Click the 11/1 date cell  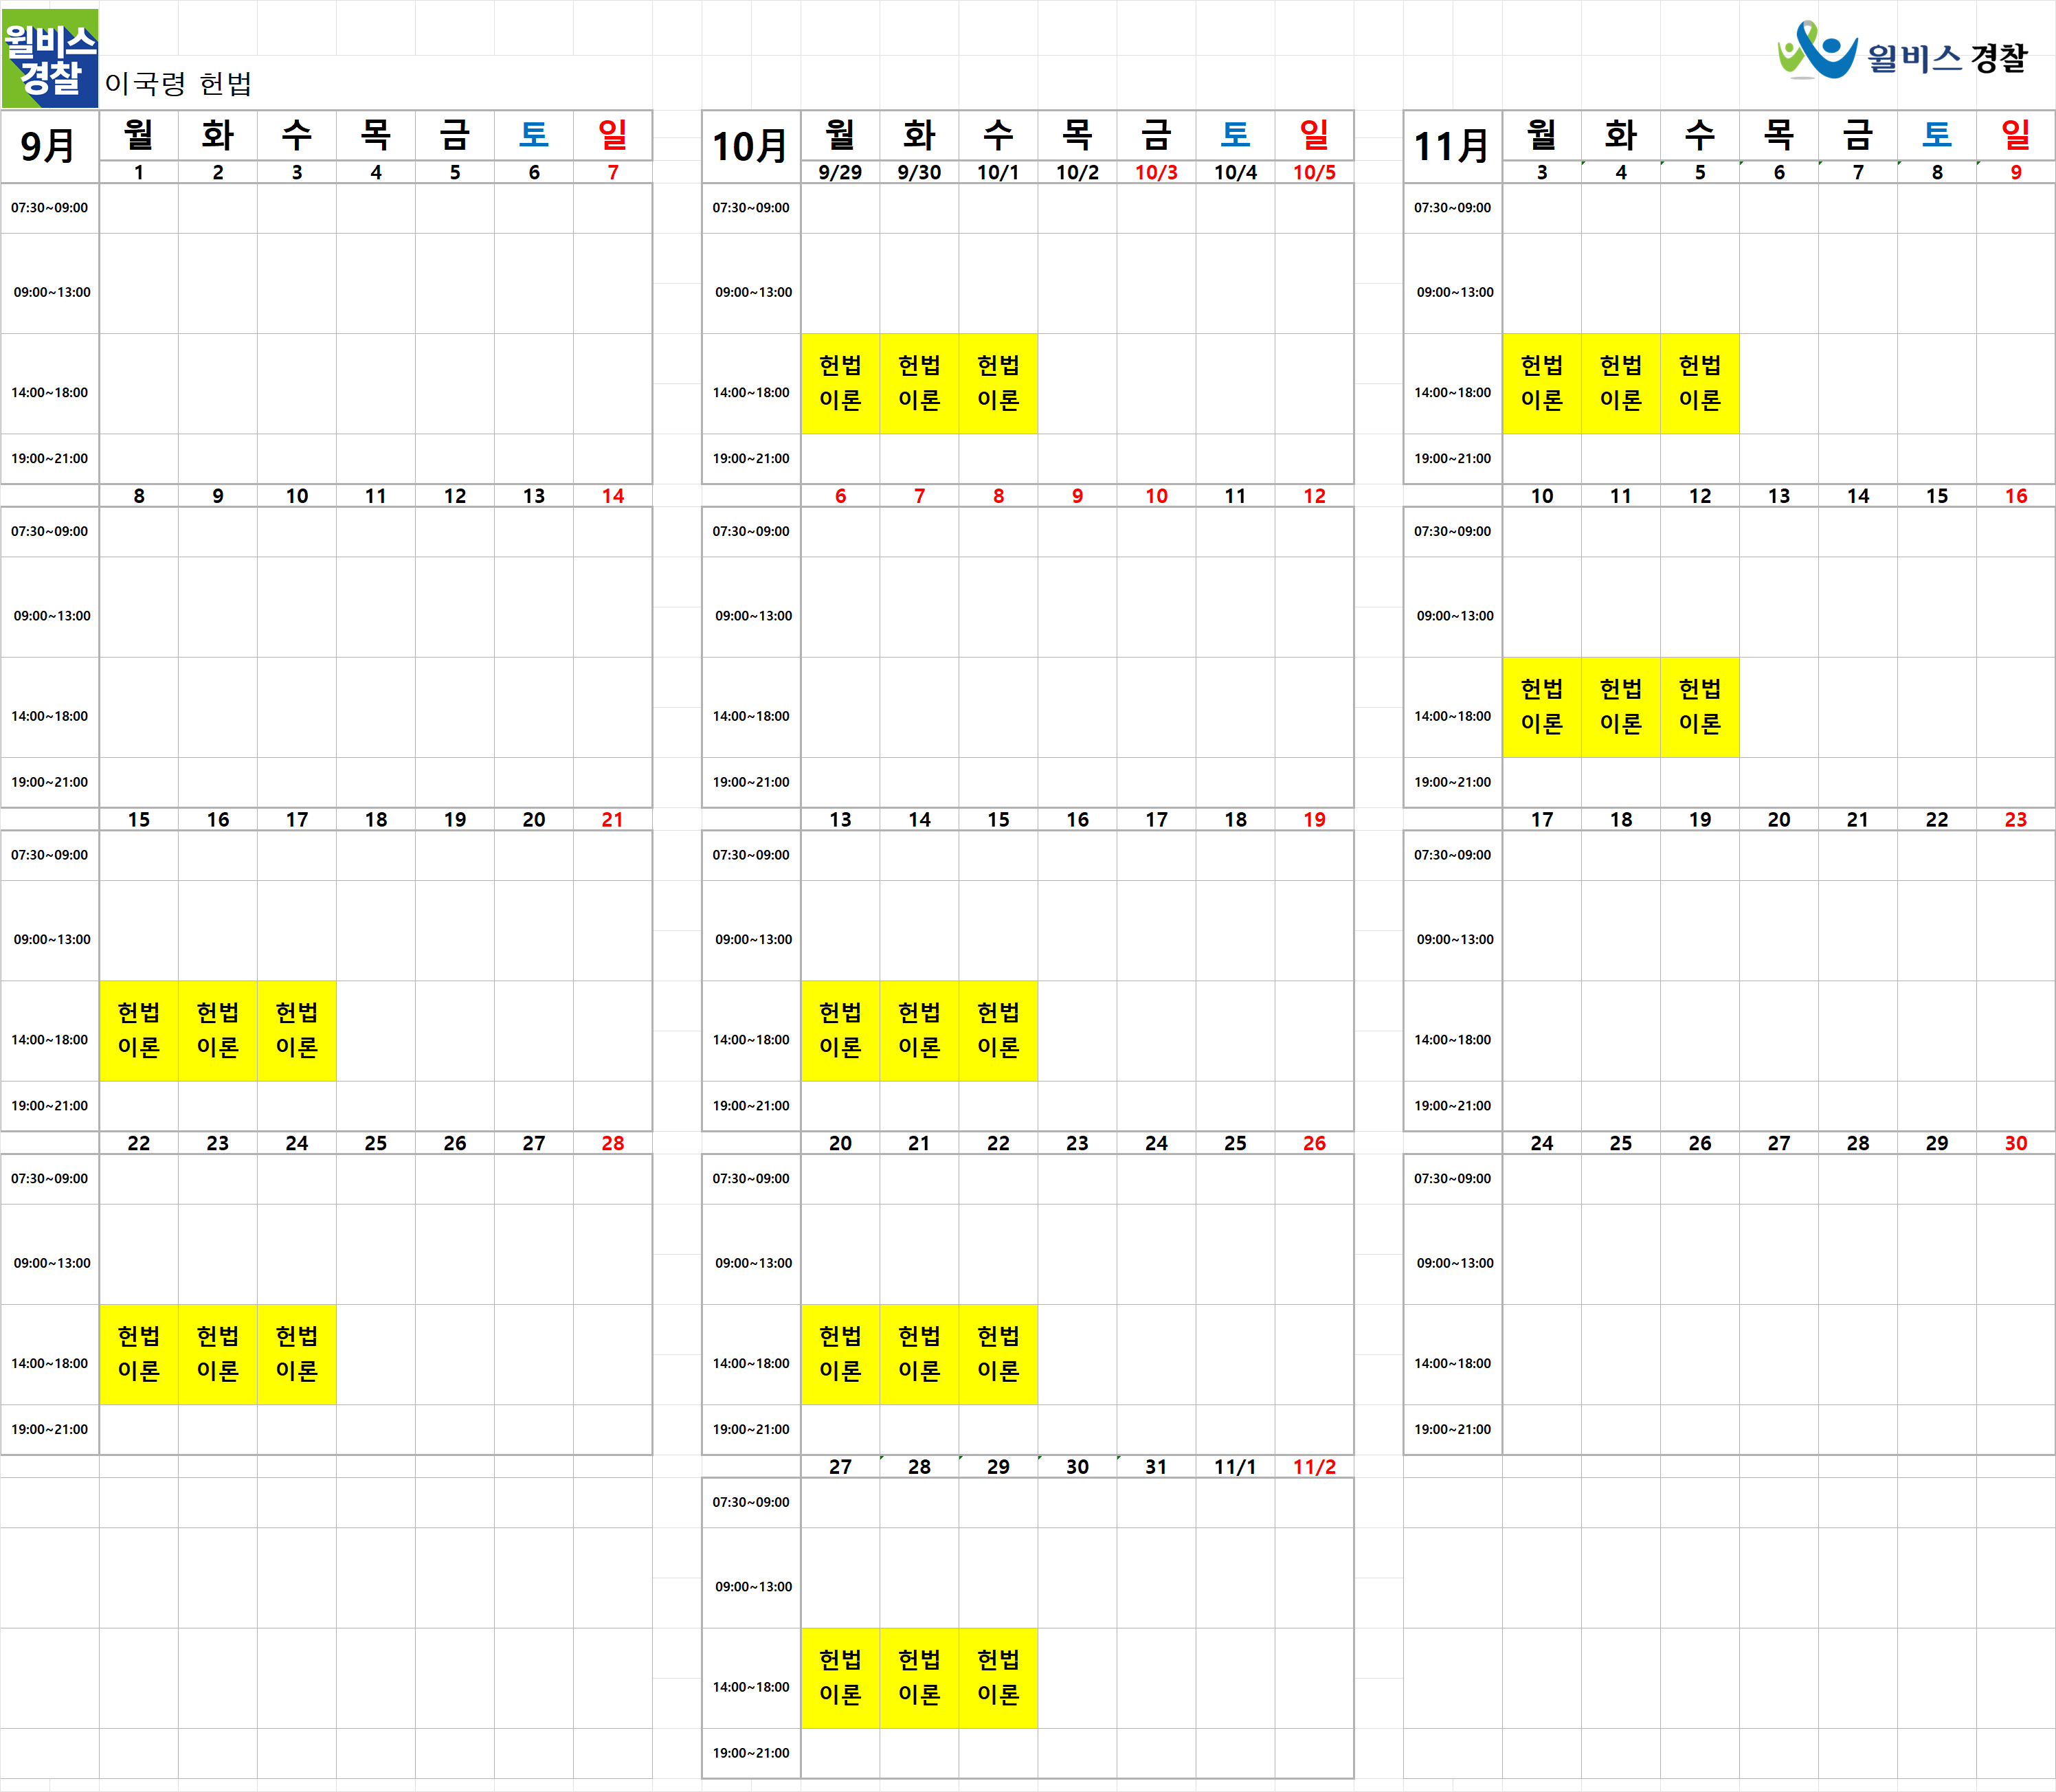1235,1467
